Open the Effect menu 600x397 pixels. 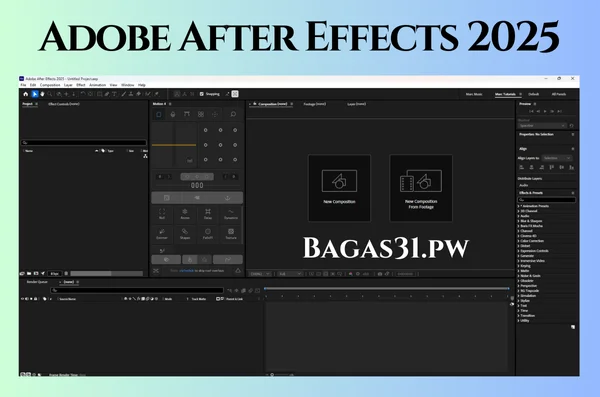coord(81,85)
